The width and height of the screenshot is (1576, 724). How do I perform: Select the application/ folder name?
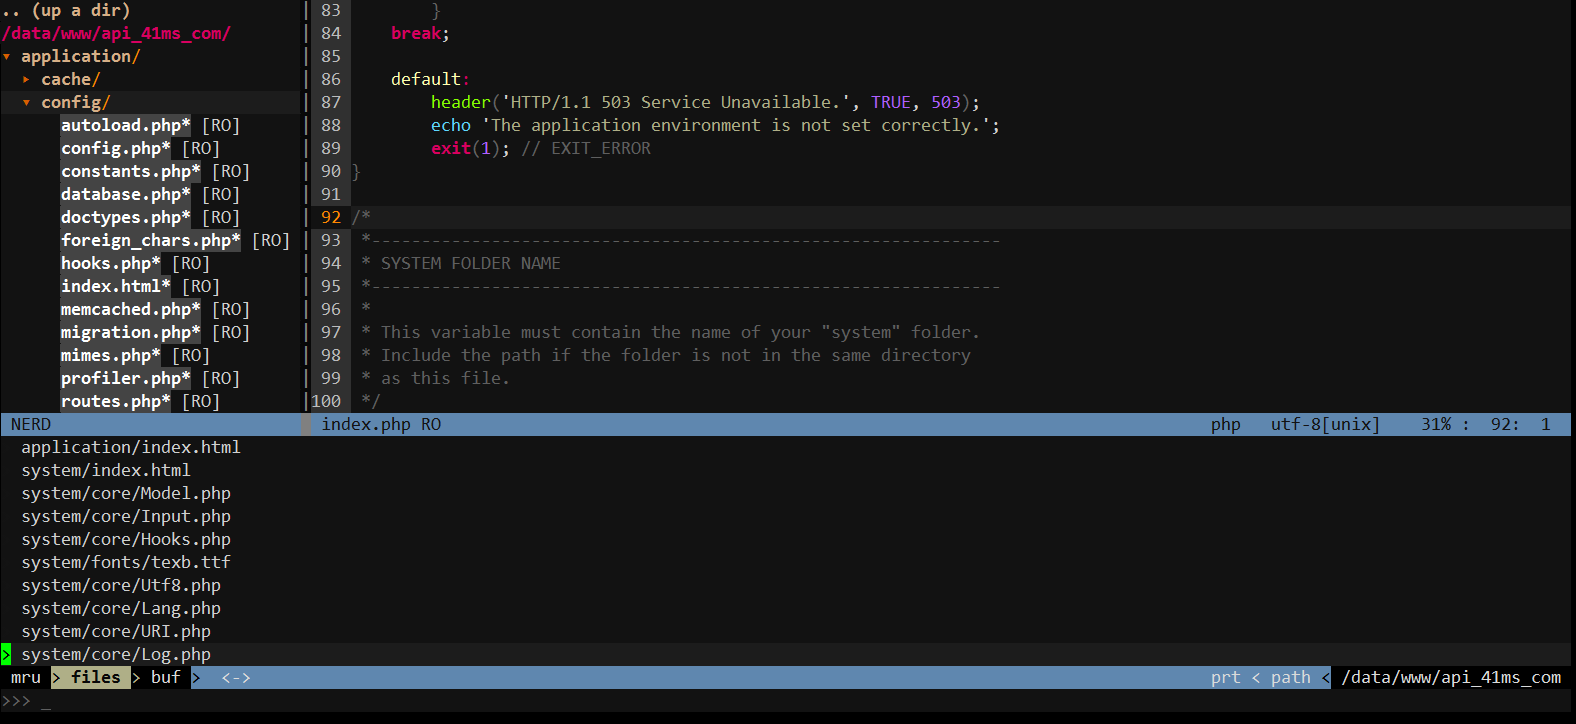[x=81, y=57]
